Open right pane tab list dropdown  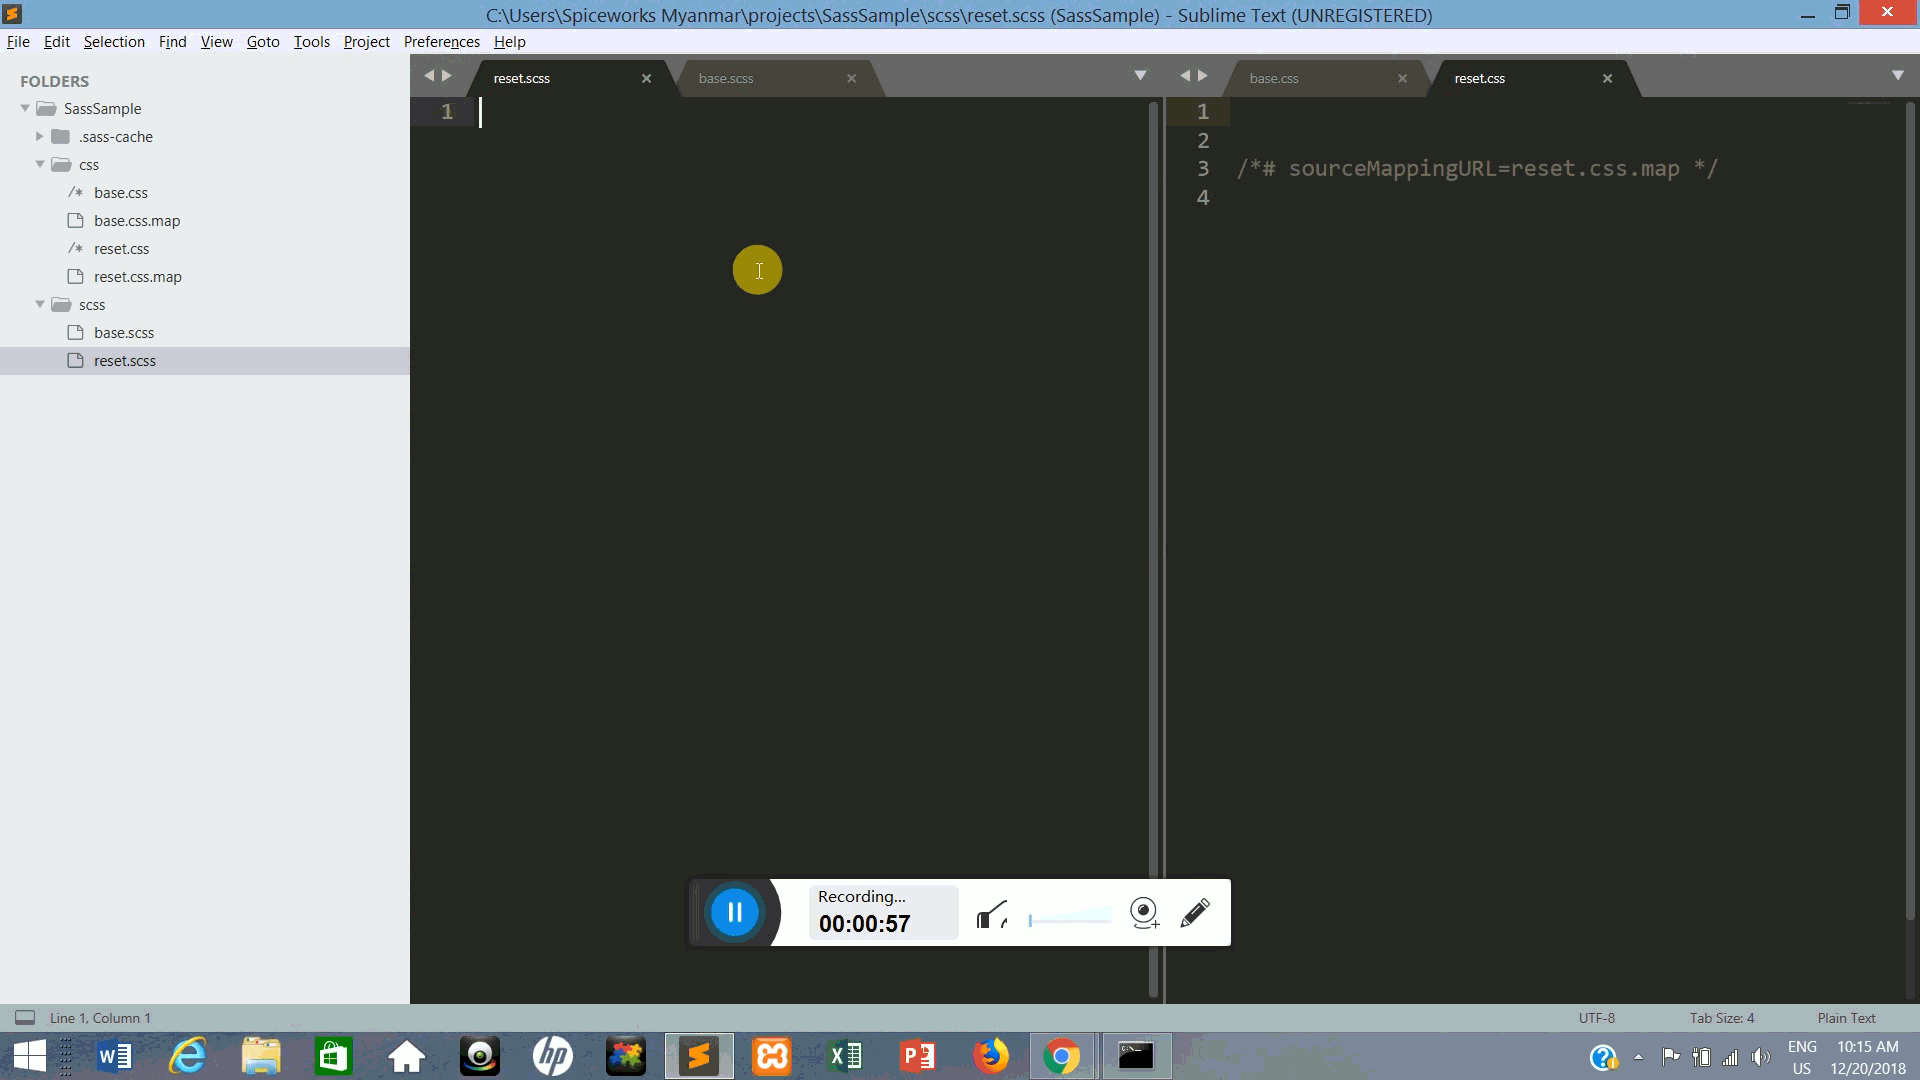[1898, 76]
